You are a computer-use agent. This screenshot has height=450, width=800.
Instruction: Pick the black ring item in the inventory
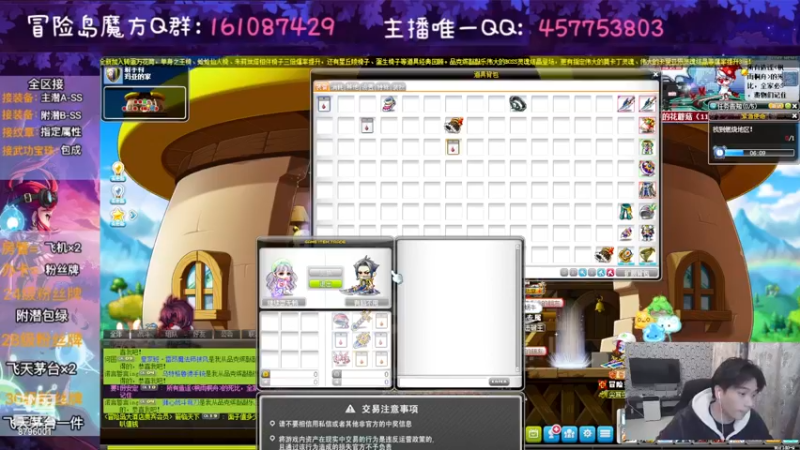517,104
